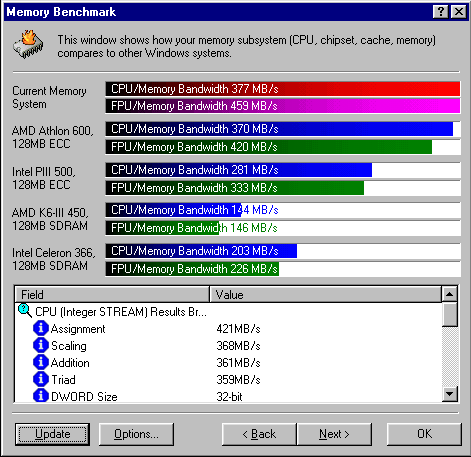The height and width of the screenshot is (457, 471).
Task: Click the Value column header
Action: coord(325,294)
